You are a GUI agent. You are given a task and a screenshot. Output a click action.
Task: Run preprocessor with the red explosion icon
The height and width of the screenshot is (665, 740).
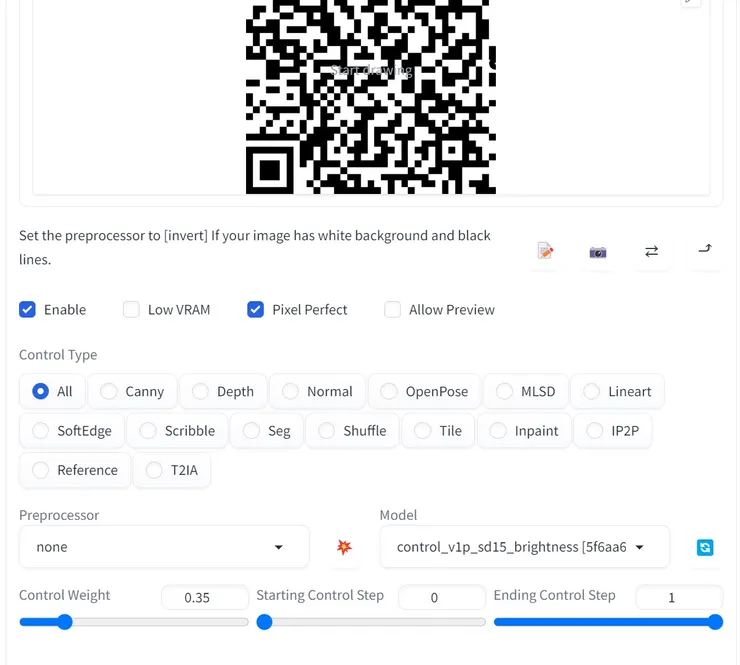344,547
